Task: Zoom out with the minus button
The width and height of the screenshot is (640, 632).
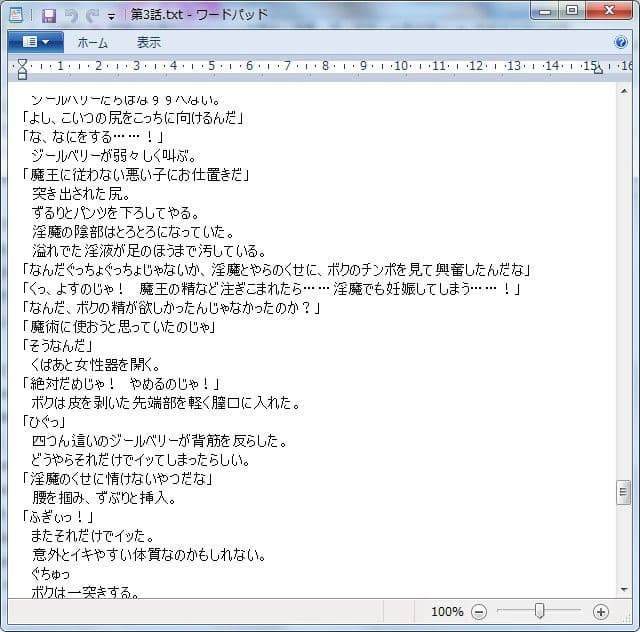Action: point(479,611)
